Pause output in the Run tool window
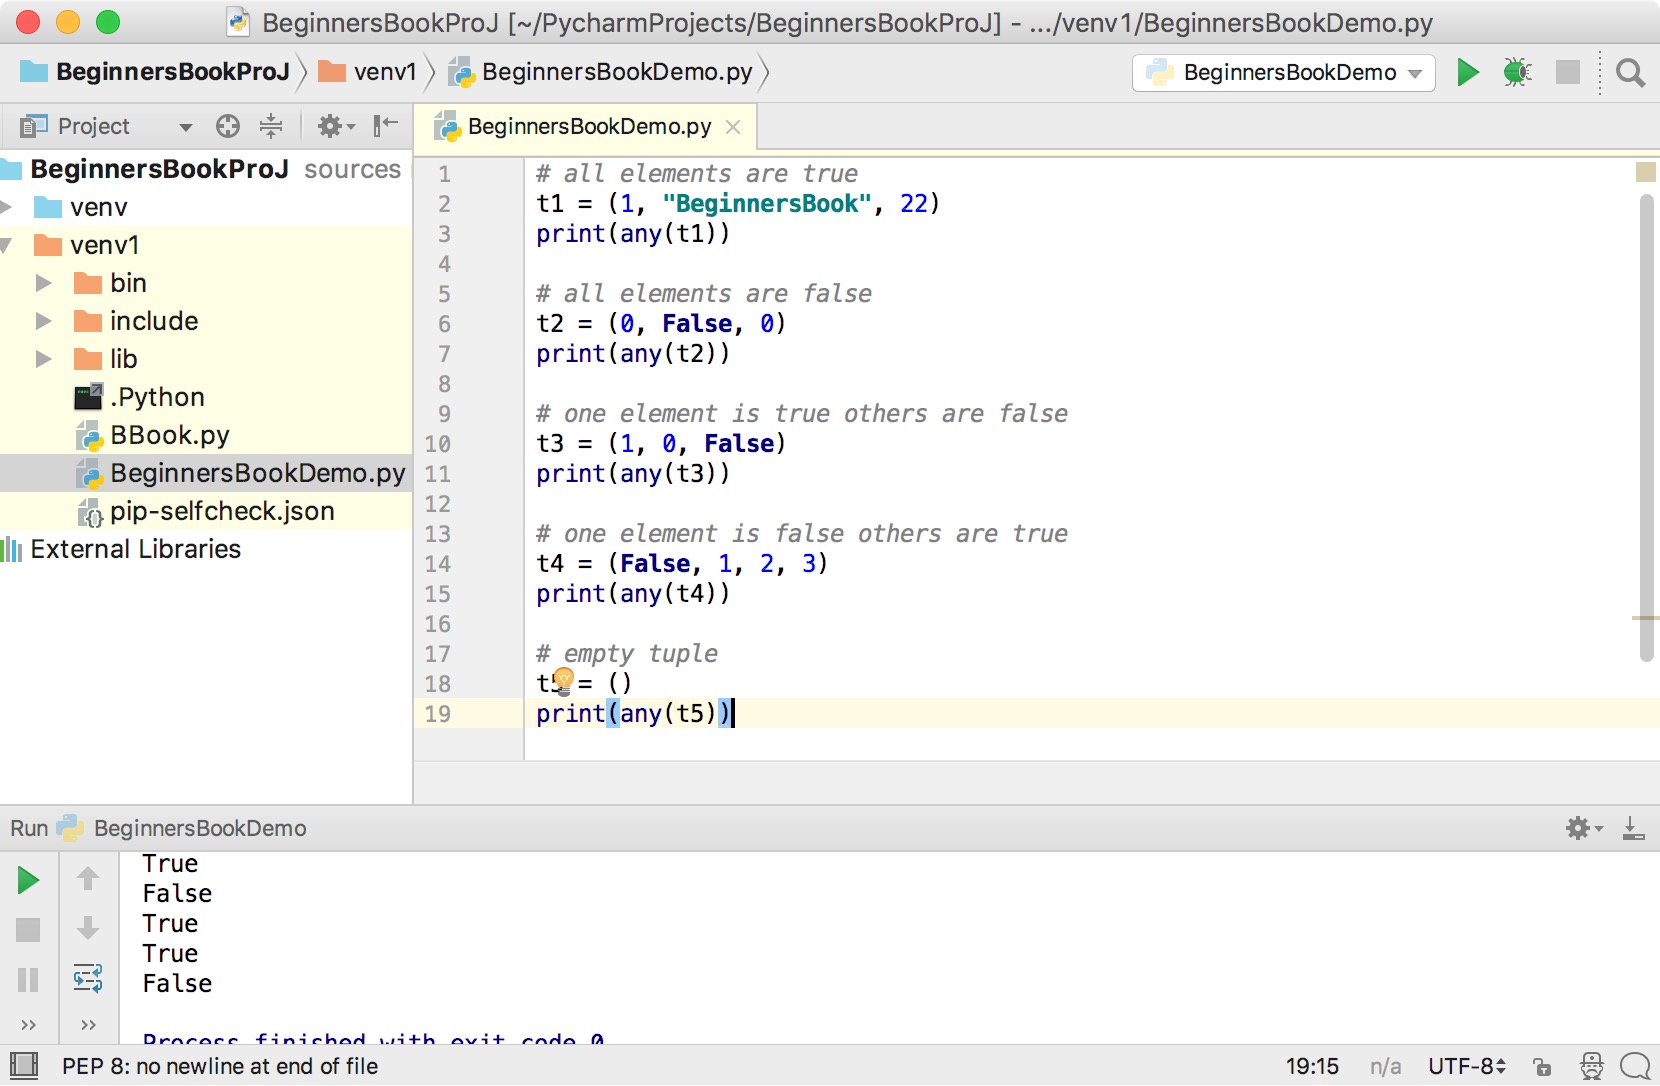This screenshot has height=1086, width=1660. 27,980
